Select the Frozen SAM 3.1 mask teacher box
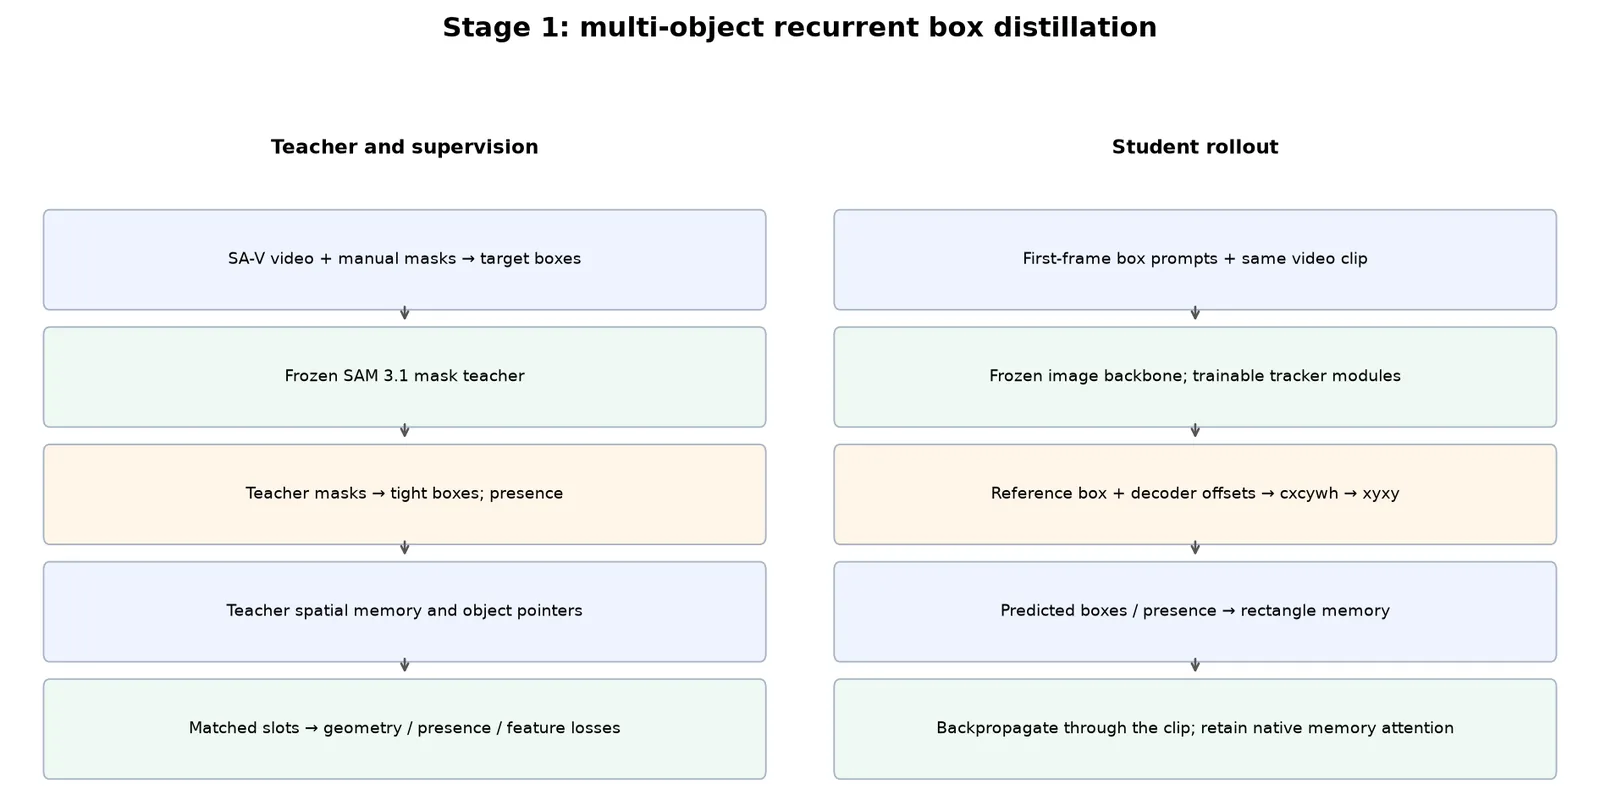The width and height of the screenshot is (1600, 800). tap(404, 377)
